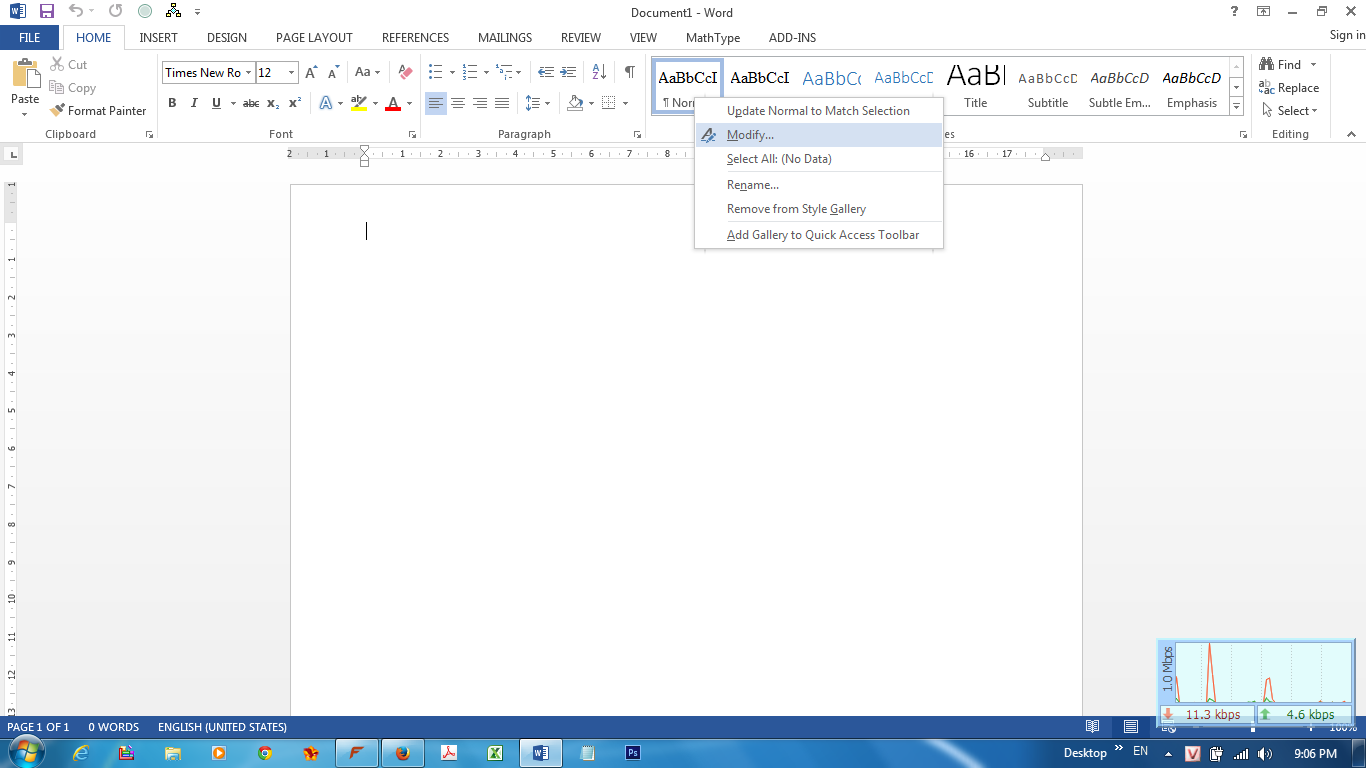Screen dimensions: 1366x768
Task: Decrease paragraph indent
Action: coord(546,72)
